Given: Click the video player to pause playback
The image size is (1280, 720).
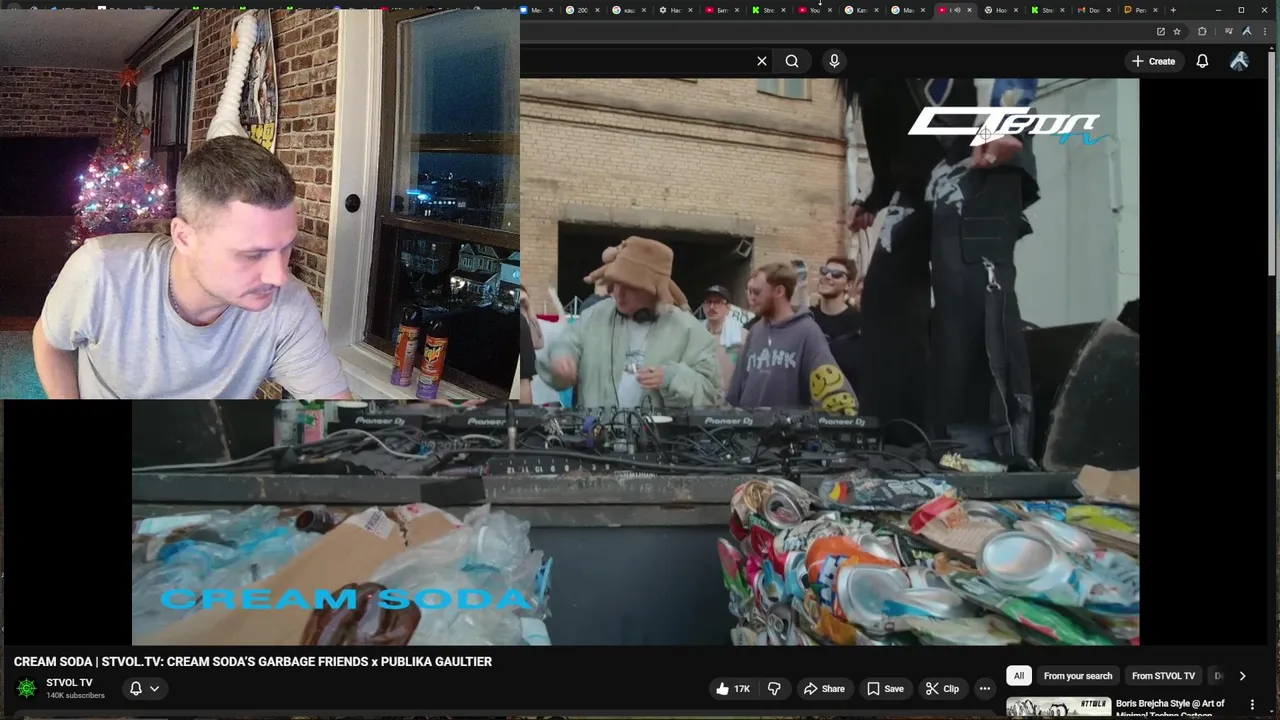Looking at the screenshot, I should point(635,360).
